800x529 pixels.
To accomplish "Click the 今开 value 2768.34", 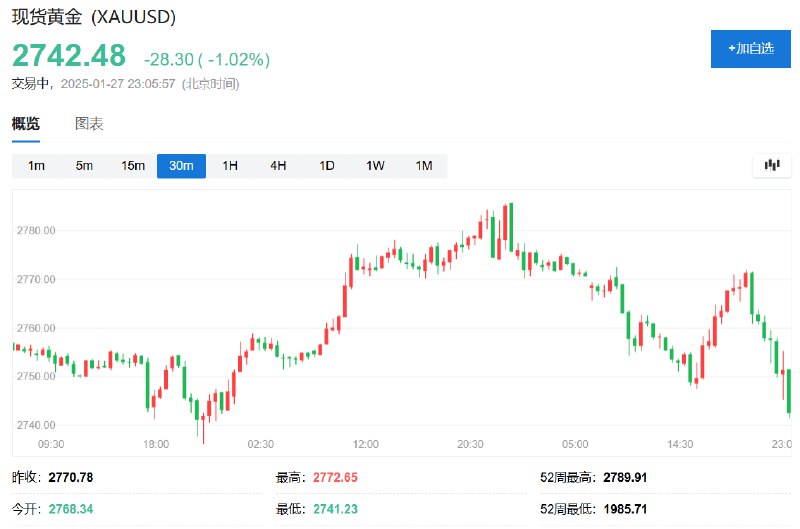I will click(71, 509).
